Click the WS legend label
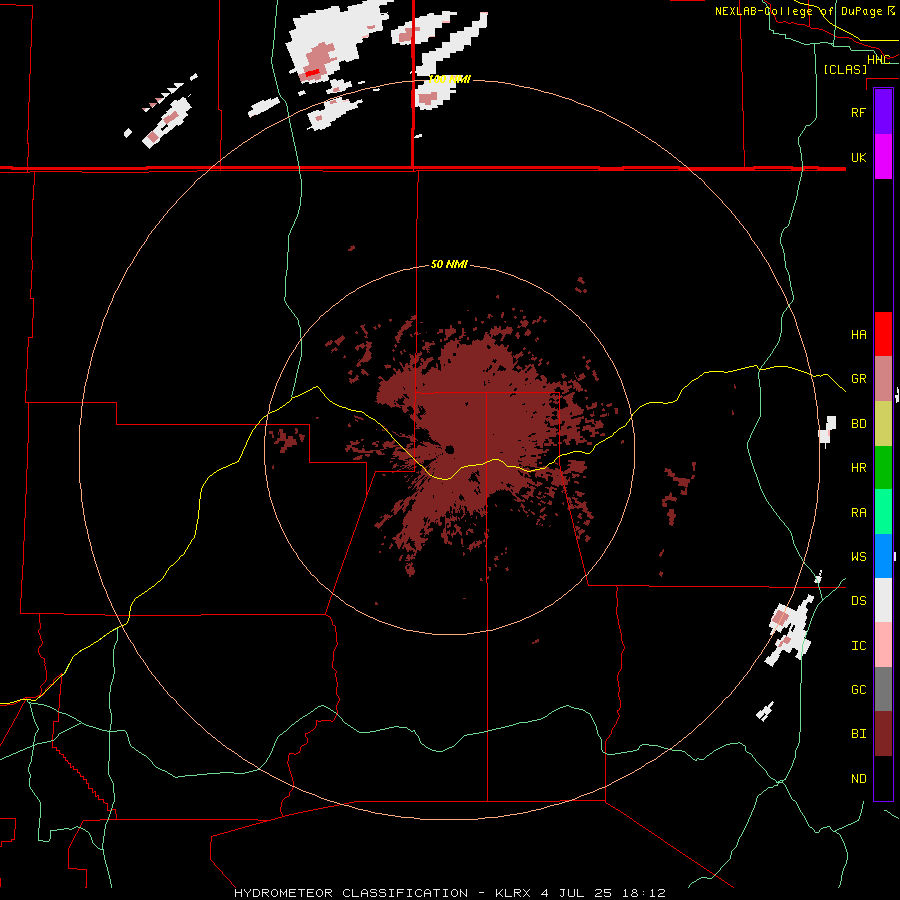The height and width of the screenshot is (900, 900). click(858, 557)
